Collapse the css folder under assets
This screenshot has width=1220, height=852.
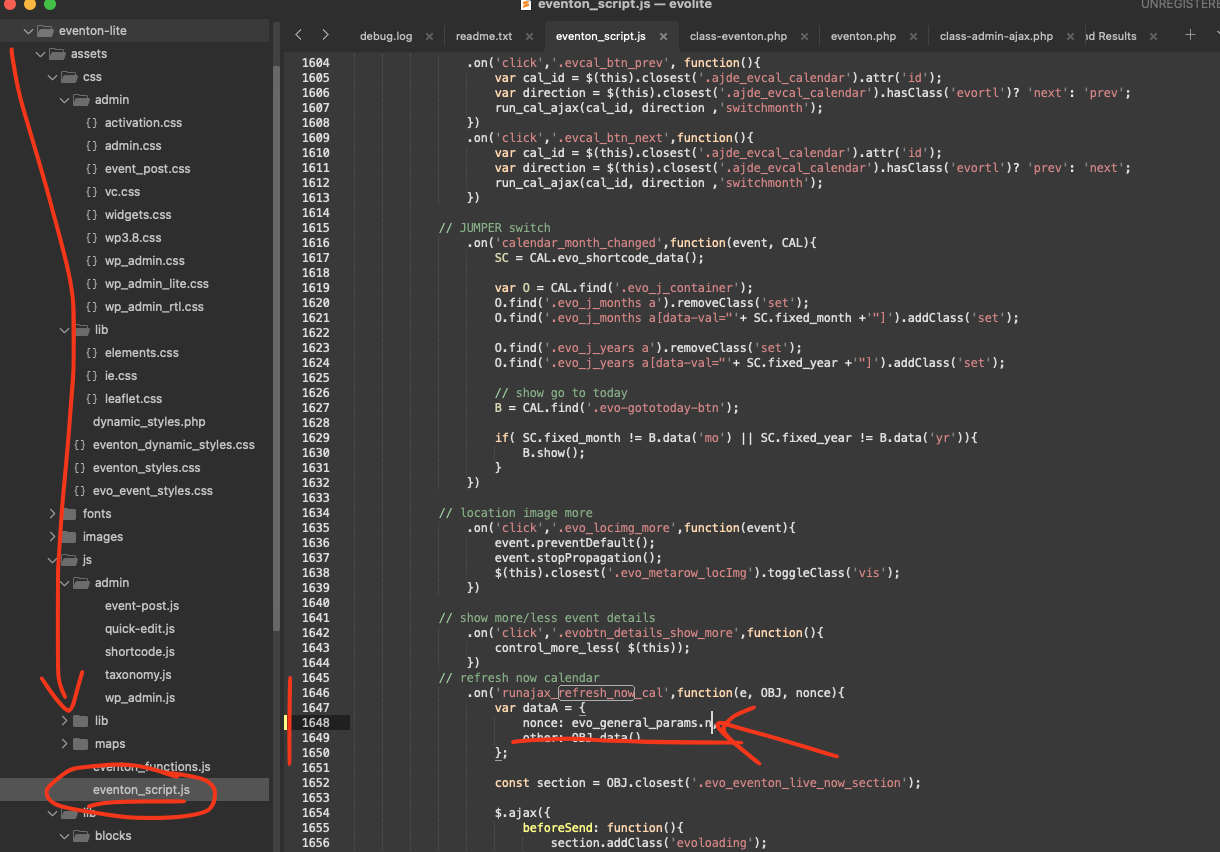point(53,77)
